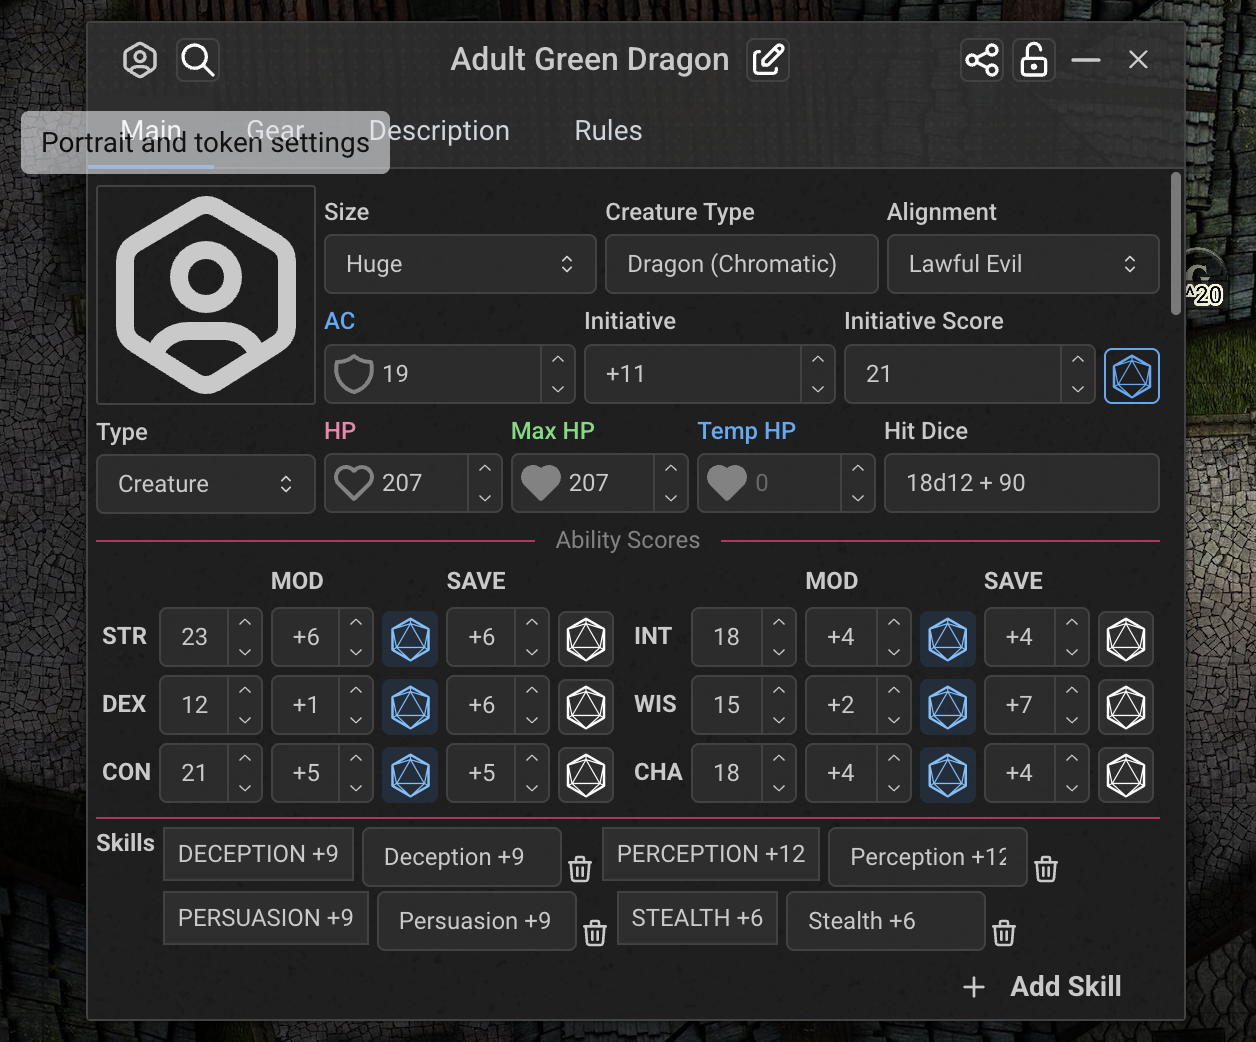This screenshot has height=1042, width=1256.
Task: Click the PERCEPTION +12 skill roll button
Action: pos(710,854)
